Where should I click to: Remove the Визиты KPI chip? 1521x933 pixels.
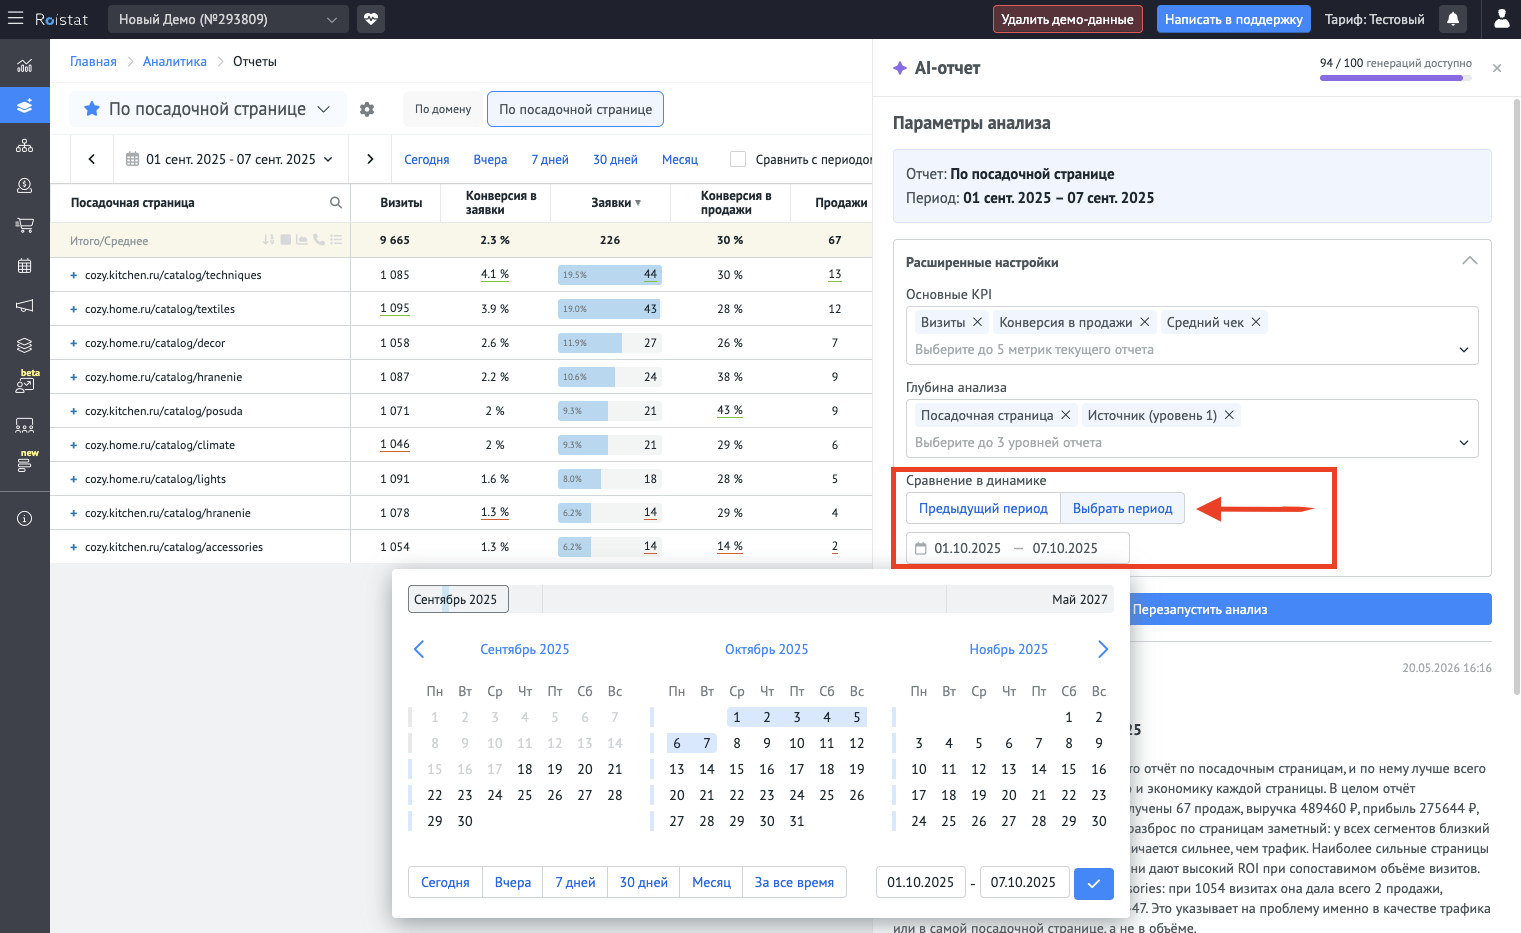coord(978,322)
